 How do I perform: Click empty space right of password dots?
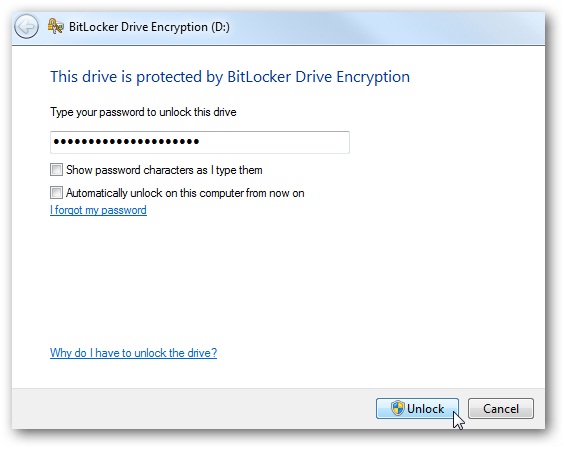(274, 142)
